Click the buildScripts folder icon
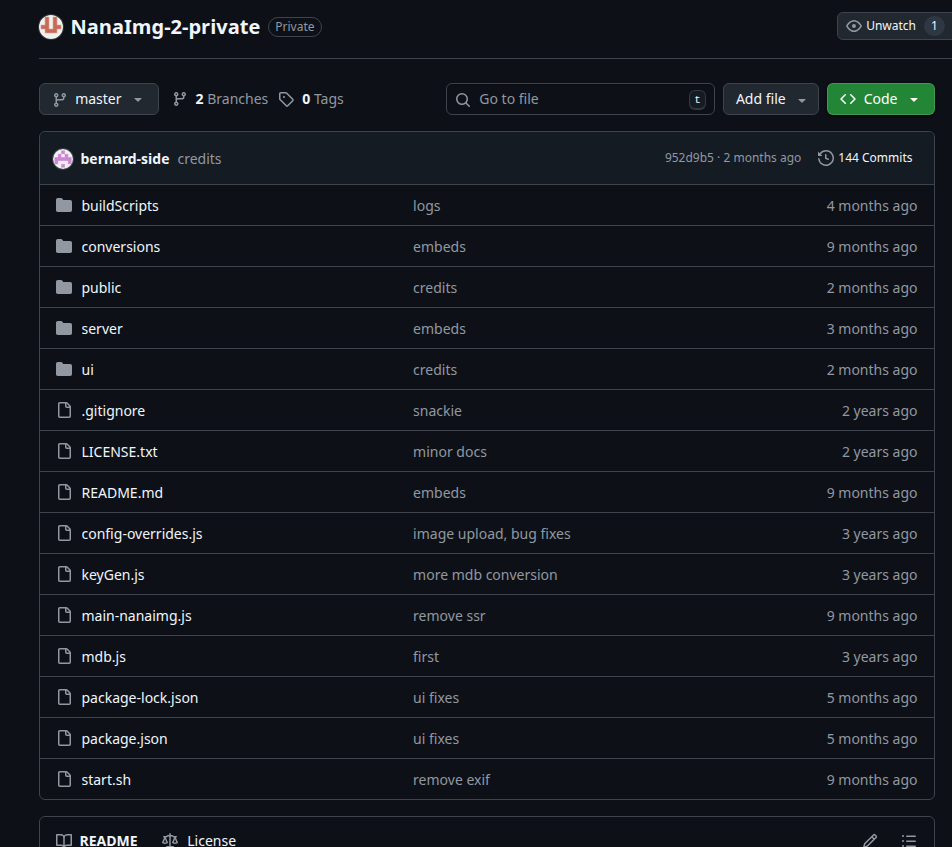 (x=64, y=205)
